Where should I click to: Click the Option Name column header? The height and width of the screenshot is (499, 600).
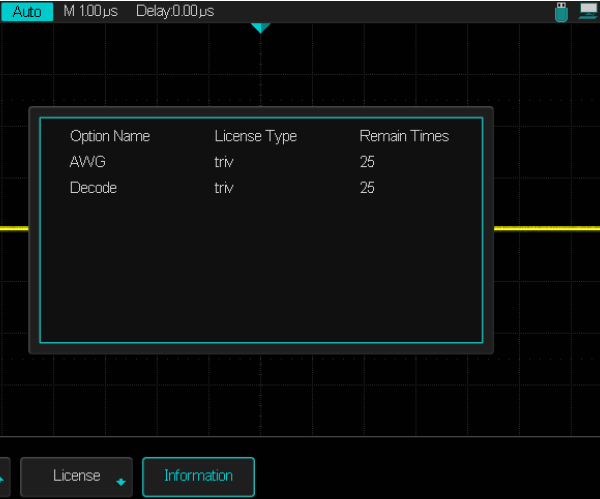coord(109,136)
